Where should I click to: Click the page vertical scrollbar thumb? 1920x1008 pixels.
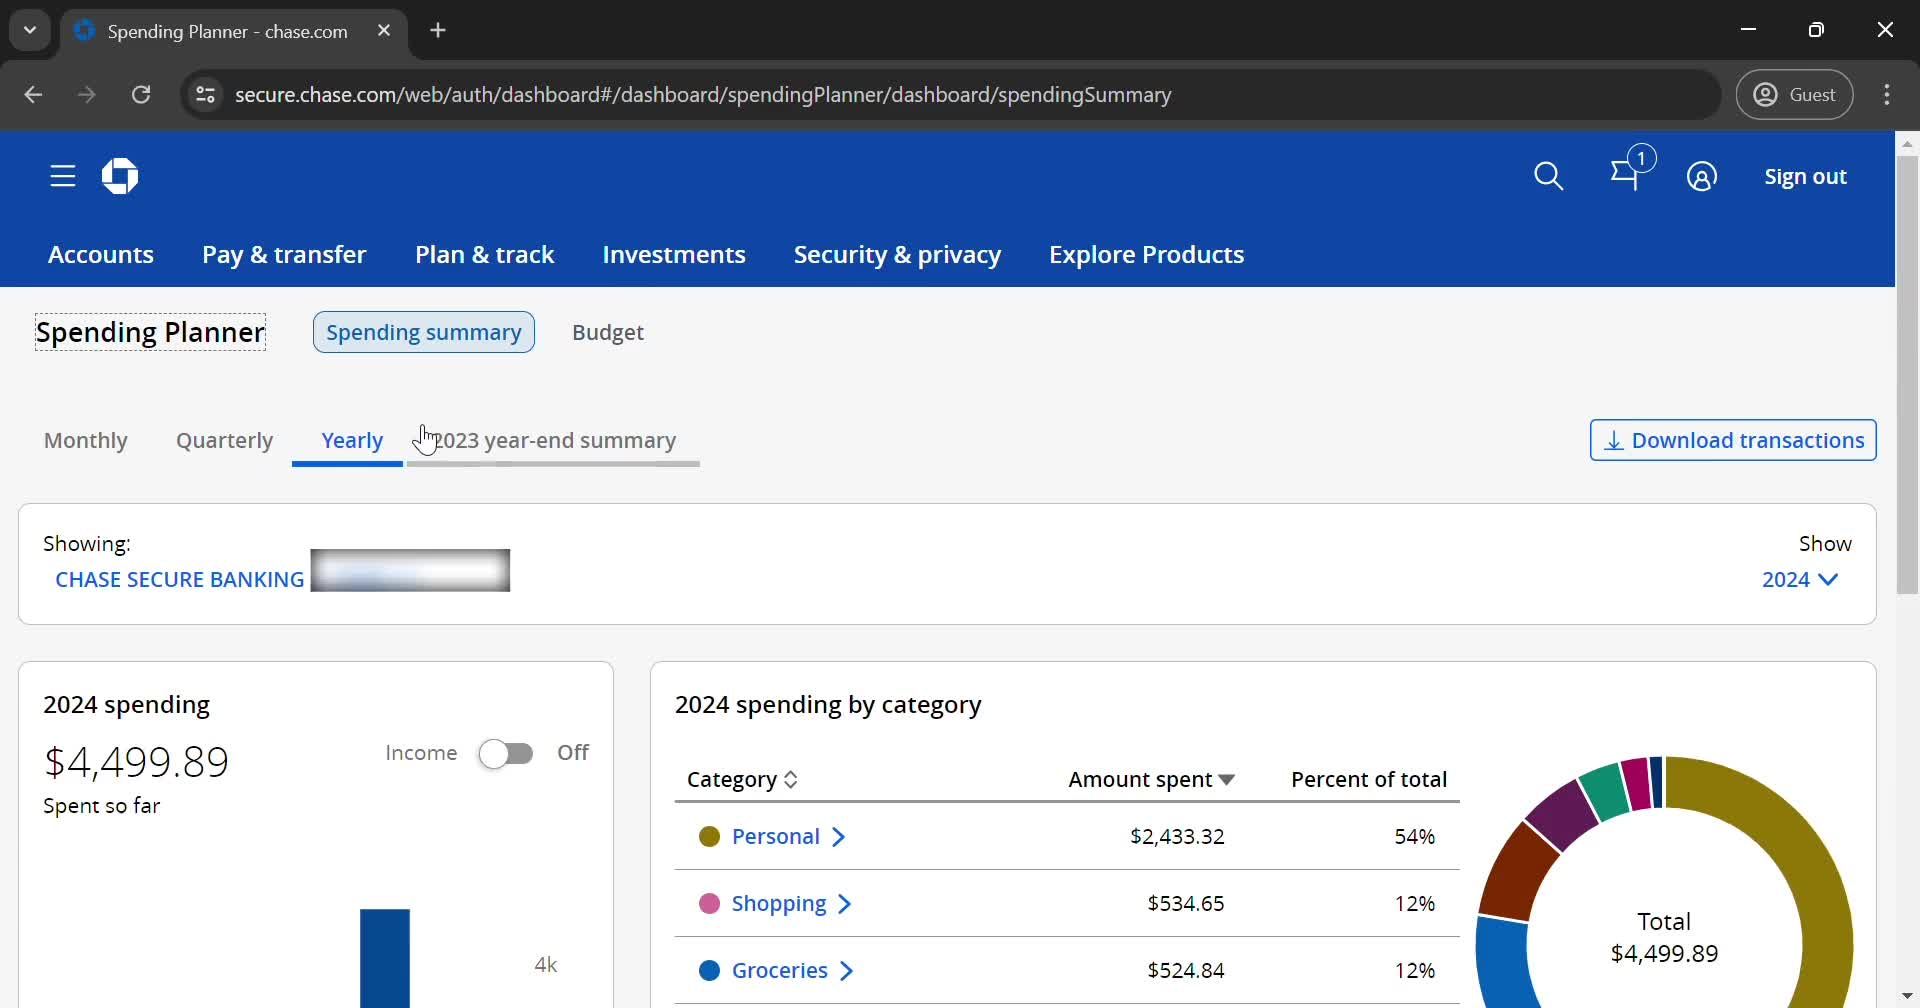pyautogui.click(x=1907, y=375)
